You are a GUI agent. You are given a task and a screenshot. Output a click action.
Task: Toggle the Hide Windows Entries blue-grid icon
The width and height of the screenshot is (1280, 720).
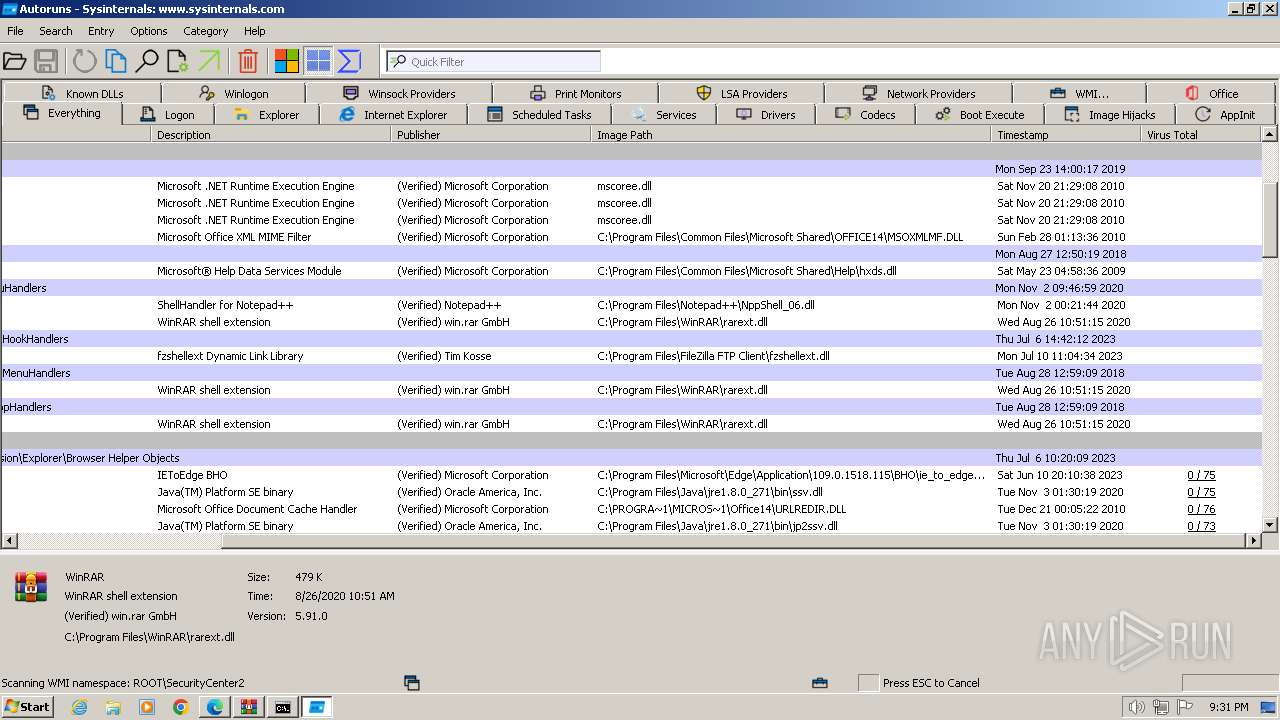(318, 61)
